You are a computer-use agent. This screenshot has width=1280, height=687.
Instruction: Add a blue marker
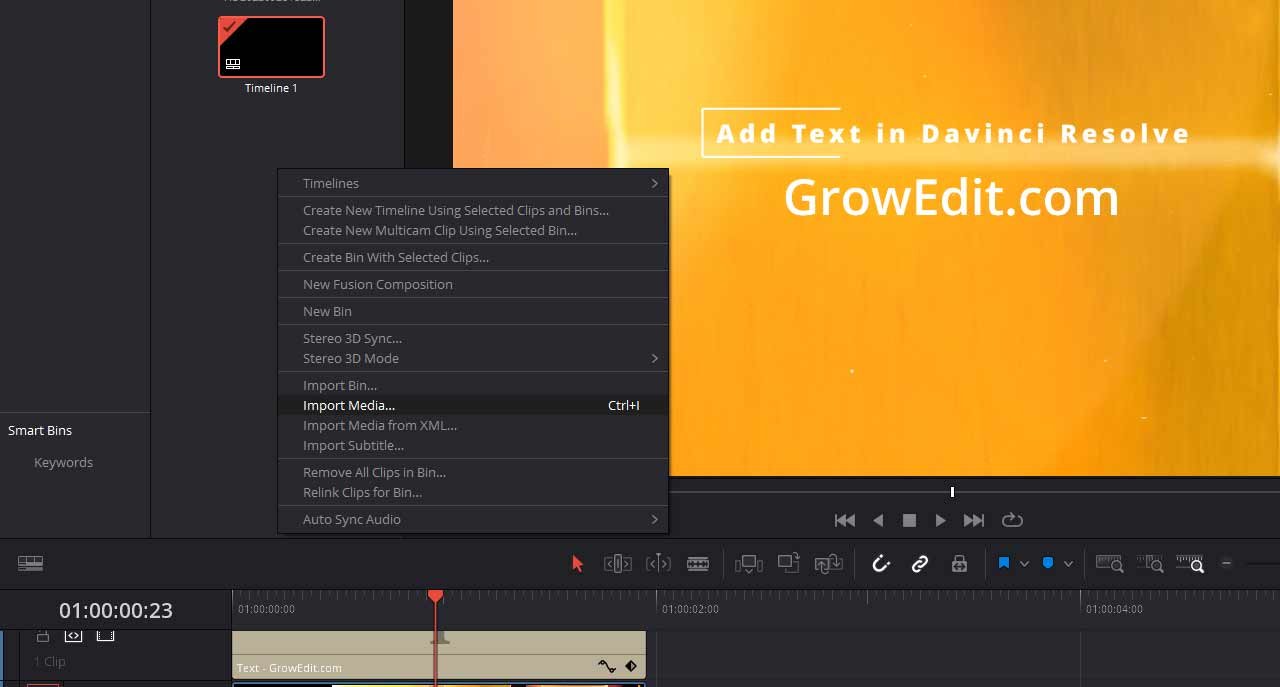pos(1048,563)
